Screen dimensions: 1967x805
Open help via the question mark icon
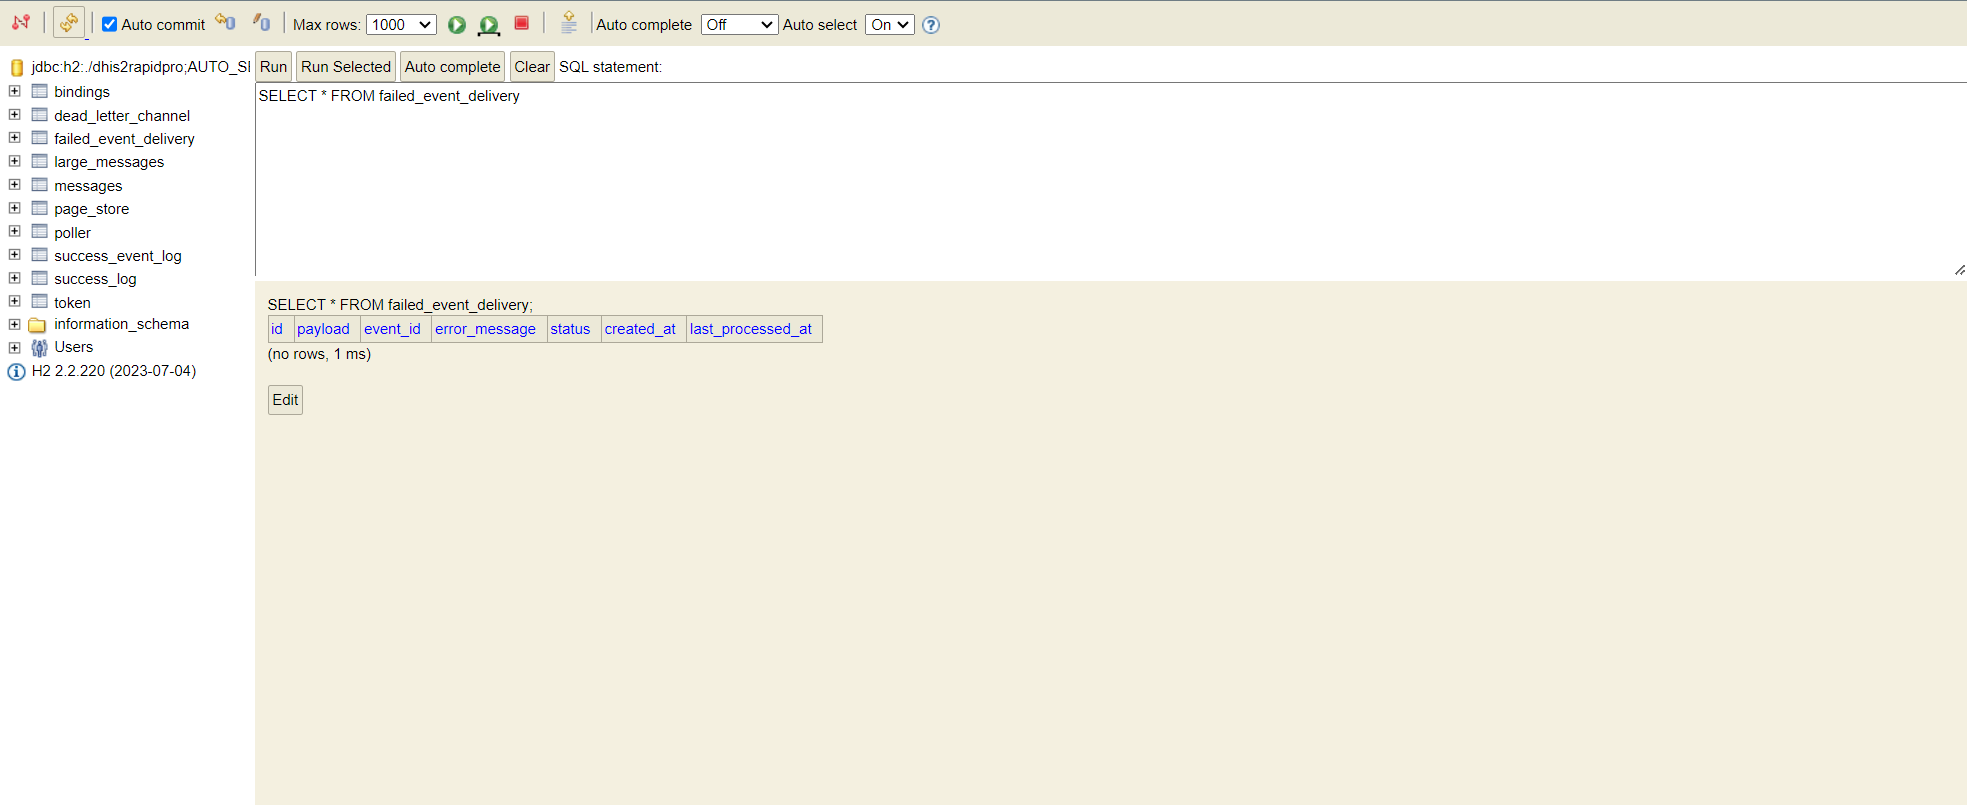931,25
